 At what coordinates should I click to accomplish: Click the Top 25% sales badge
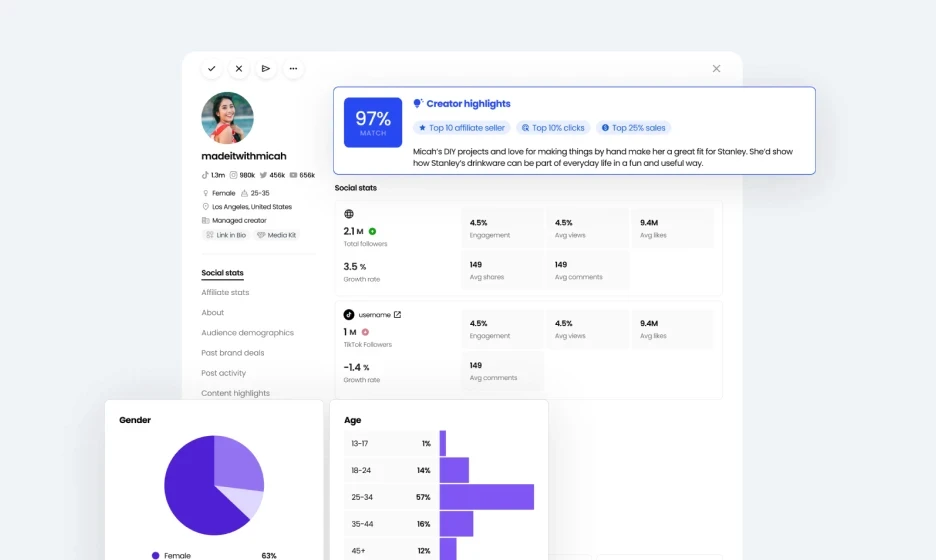(634, 128)
